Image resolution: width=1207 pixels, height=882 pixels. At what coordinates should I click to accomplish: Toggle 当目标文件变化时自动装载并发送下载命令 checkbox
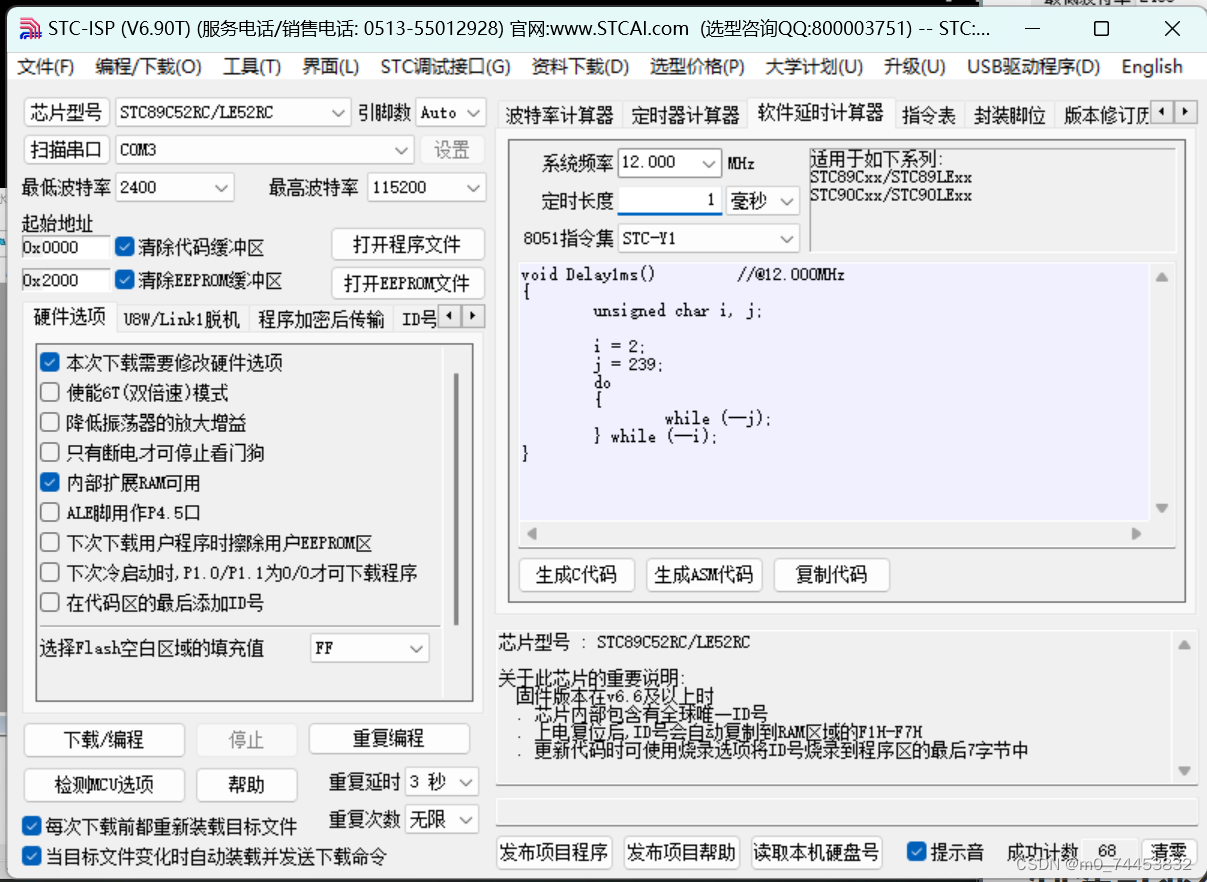(32, 857)
